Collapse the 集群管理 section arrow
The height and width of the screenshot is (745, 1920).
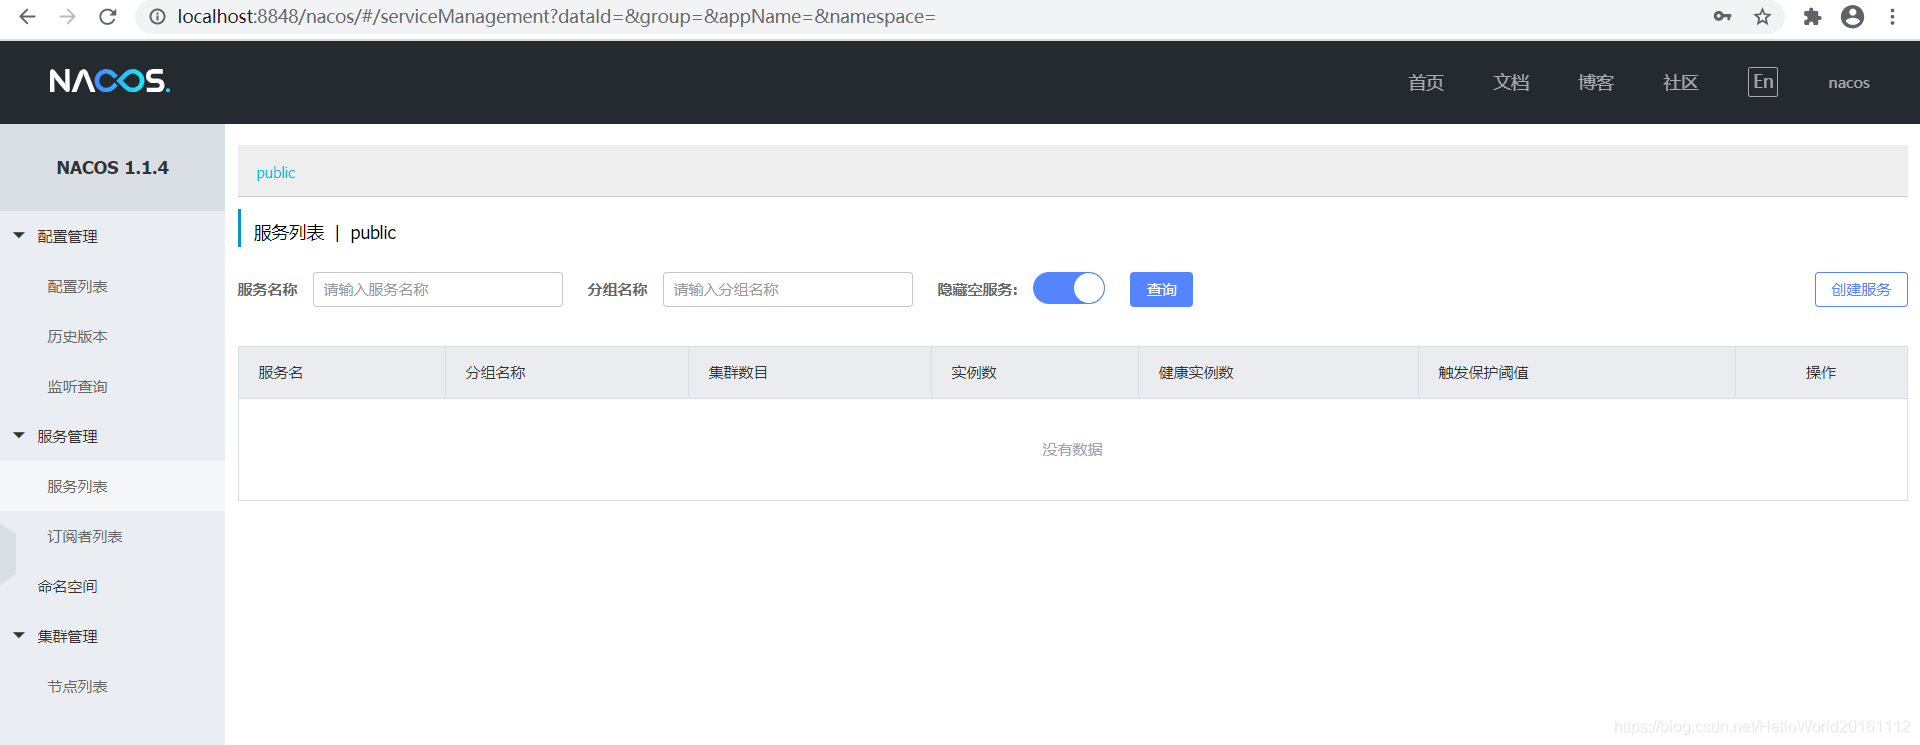click(x=19, y=636)
